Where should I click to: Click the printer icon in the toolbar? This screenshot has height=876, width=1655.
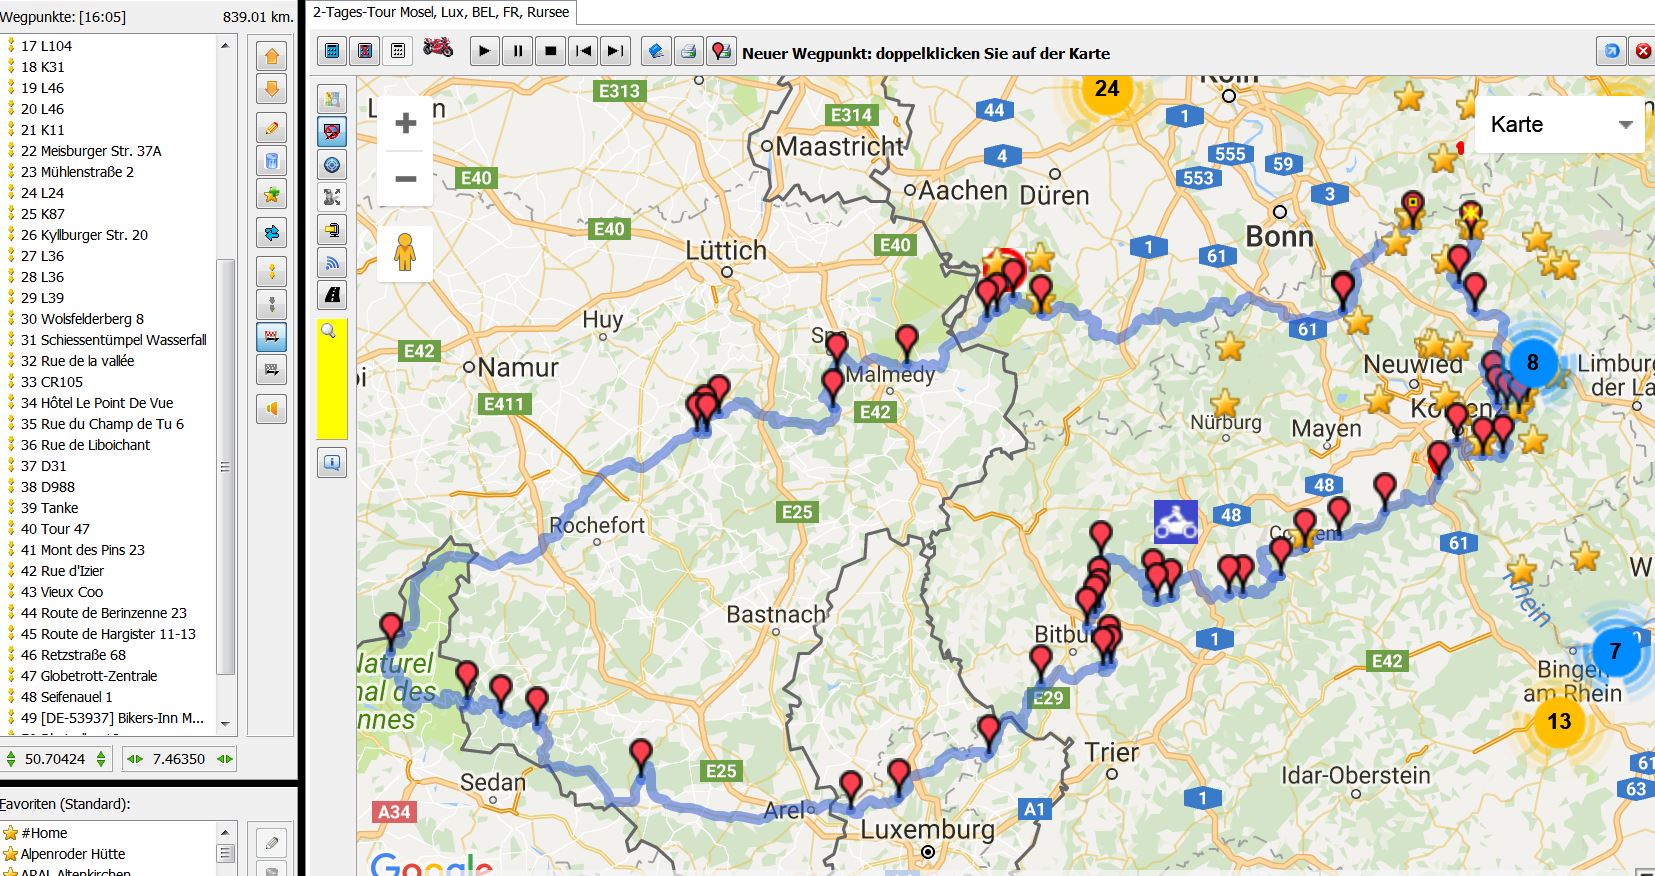point(688,51)
